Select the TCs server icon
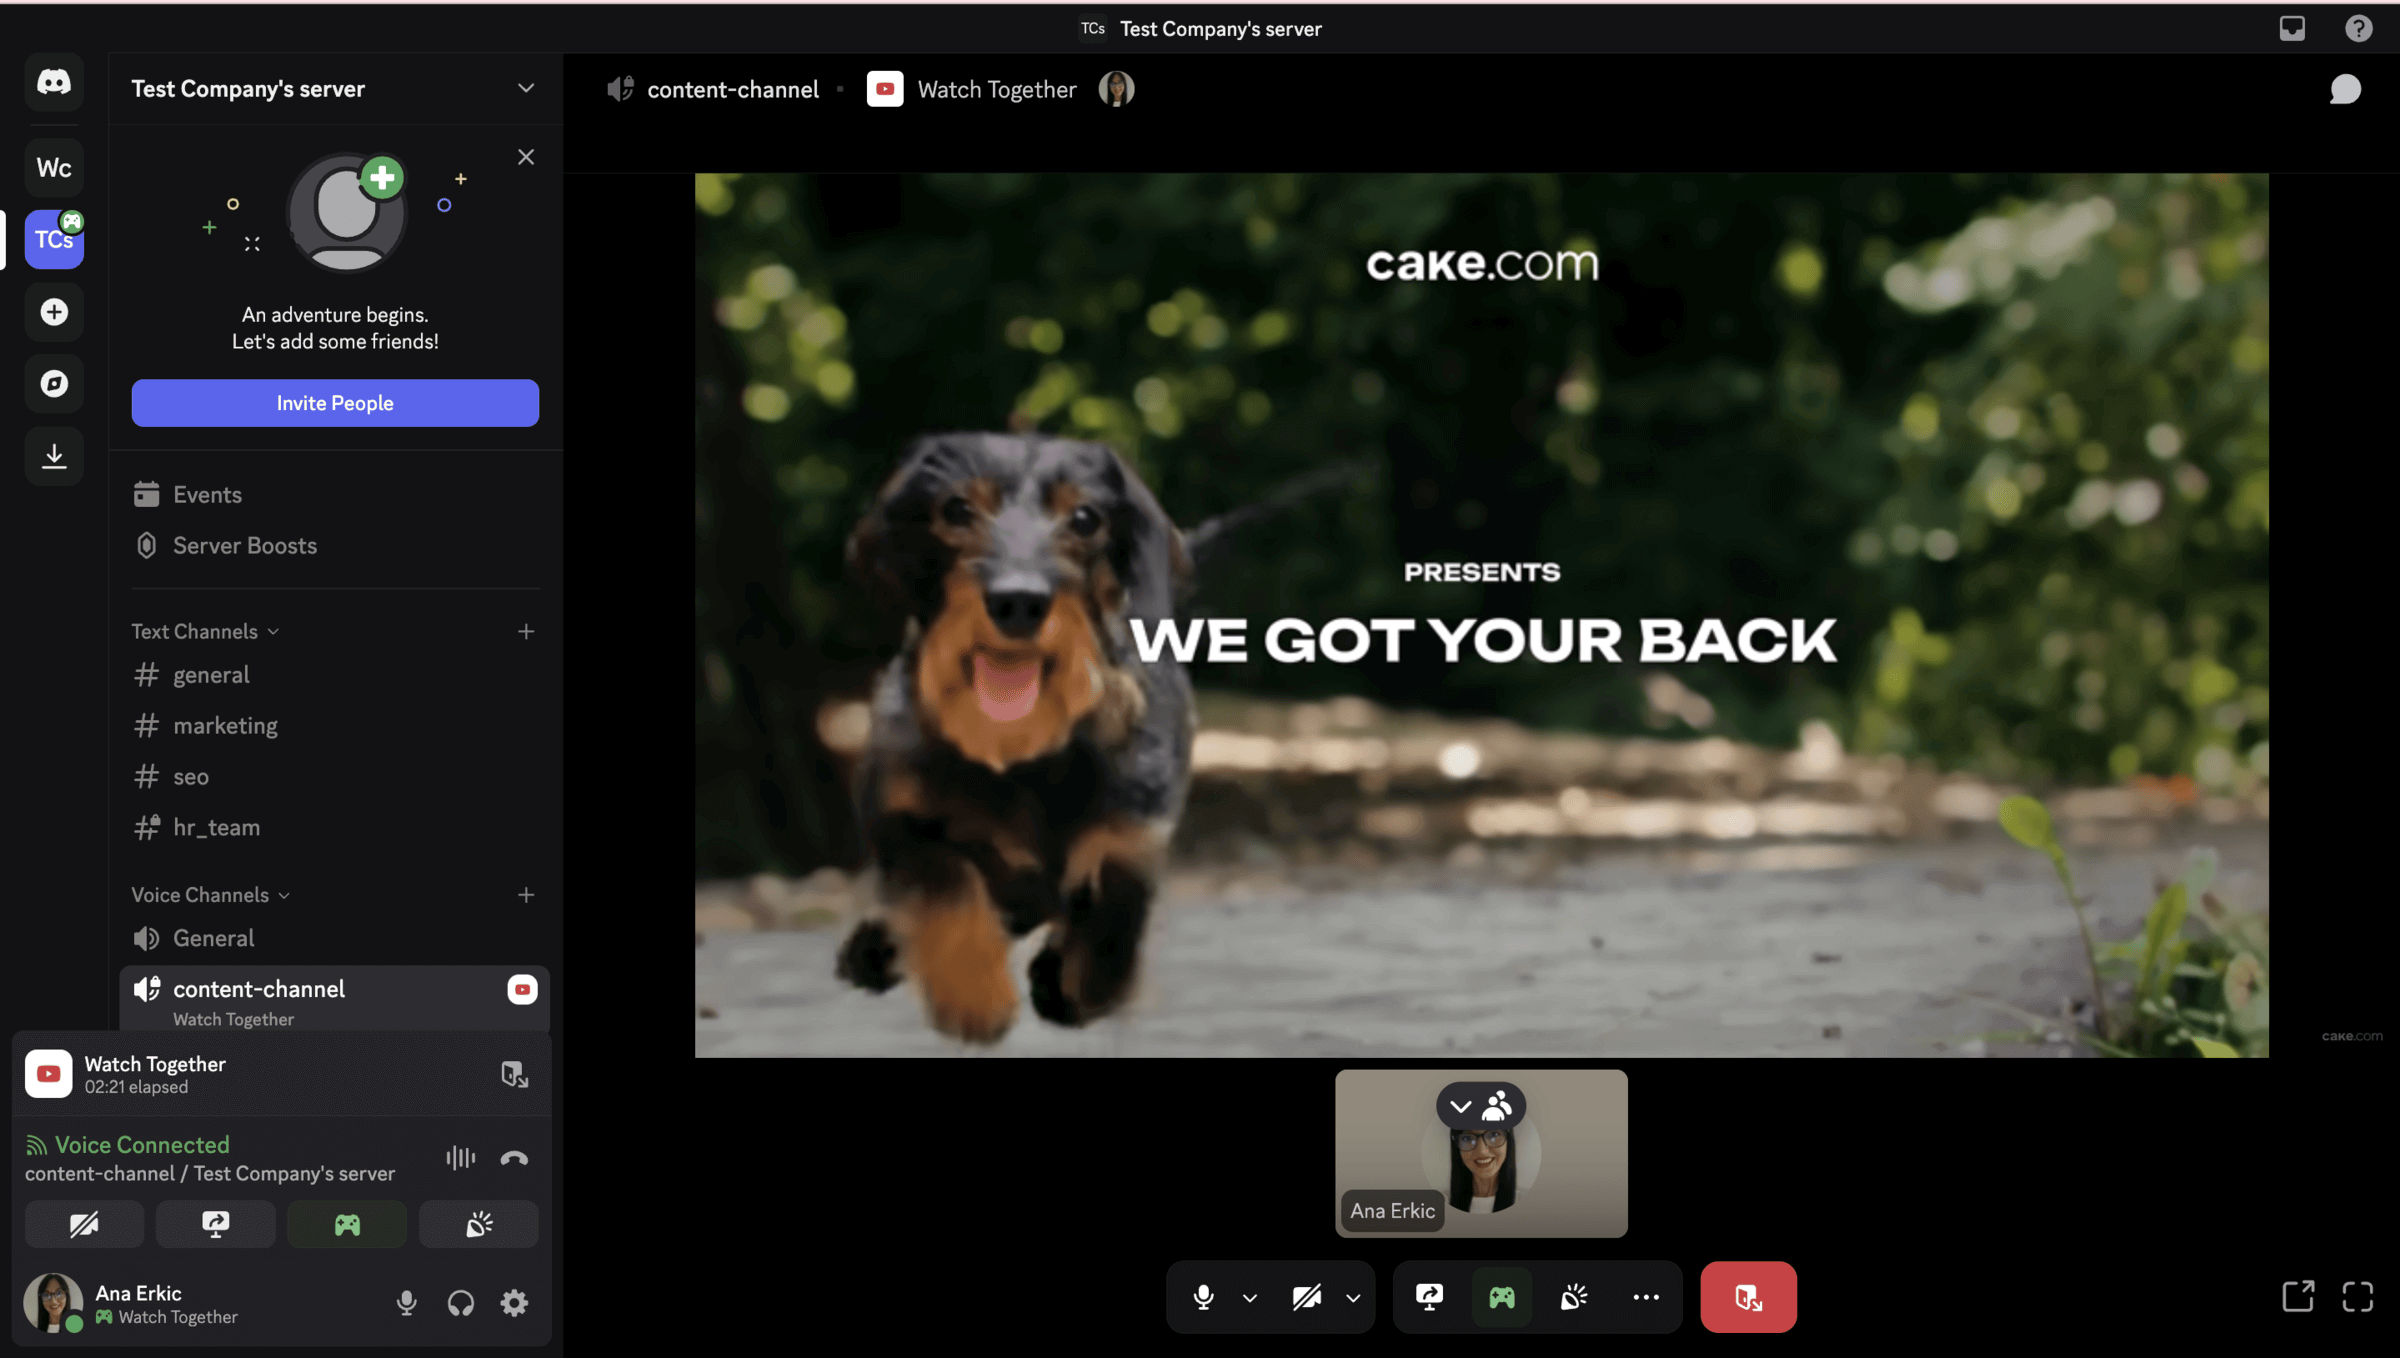The image size is (2400, 1358). pos(54,239)
